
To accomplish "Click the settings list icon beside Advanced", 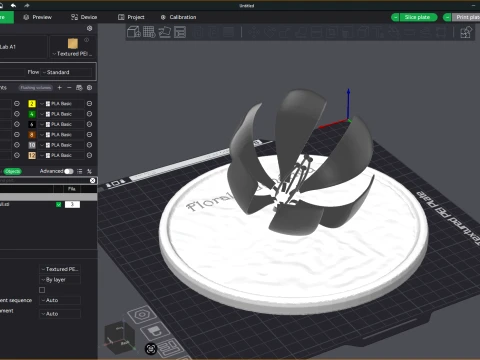I will point(79,171).
